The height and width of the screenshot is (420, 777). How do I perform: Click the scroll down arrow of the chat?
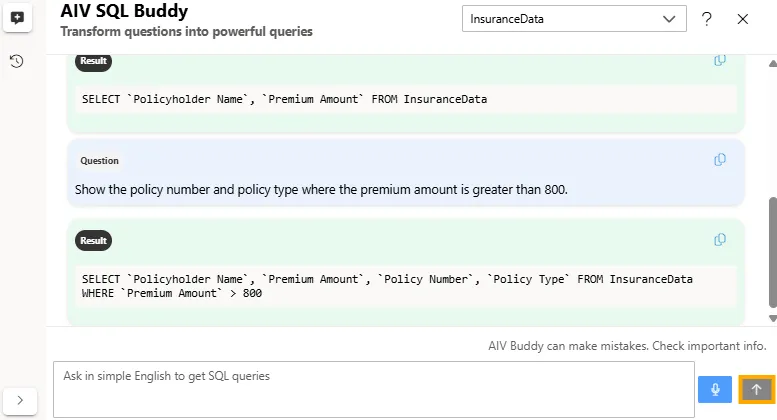[x=771, y=318]
